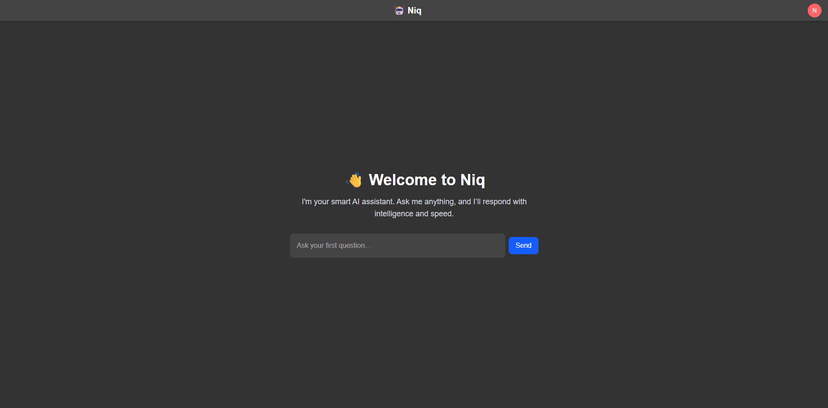828x408 pixels.
Task: Click the Niq title in header
Action: tap(415, 11)
